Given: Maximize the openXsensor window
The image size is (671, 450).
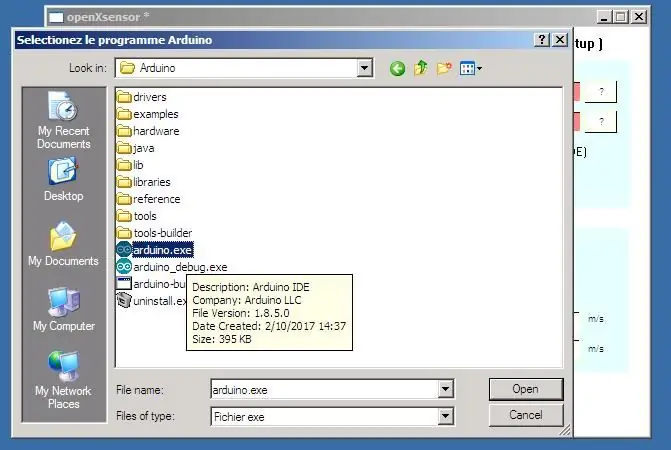Looking at the screenshot, I should coord(621,17).
